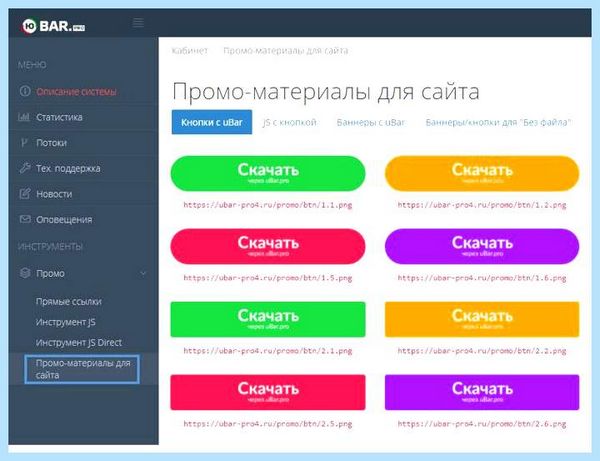Select the URL text ending btn/2.1.png
Viewport: 600px width, 461px height.
(268, 351)
